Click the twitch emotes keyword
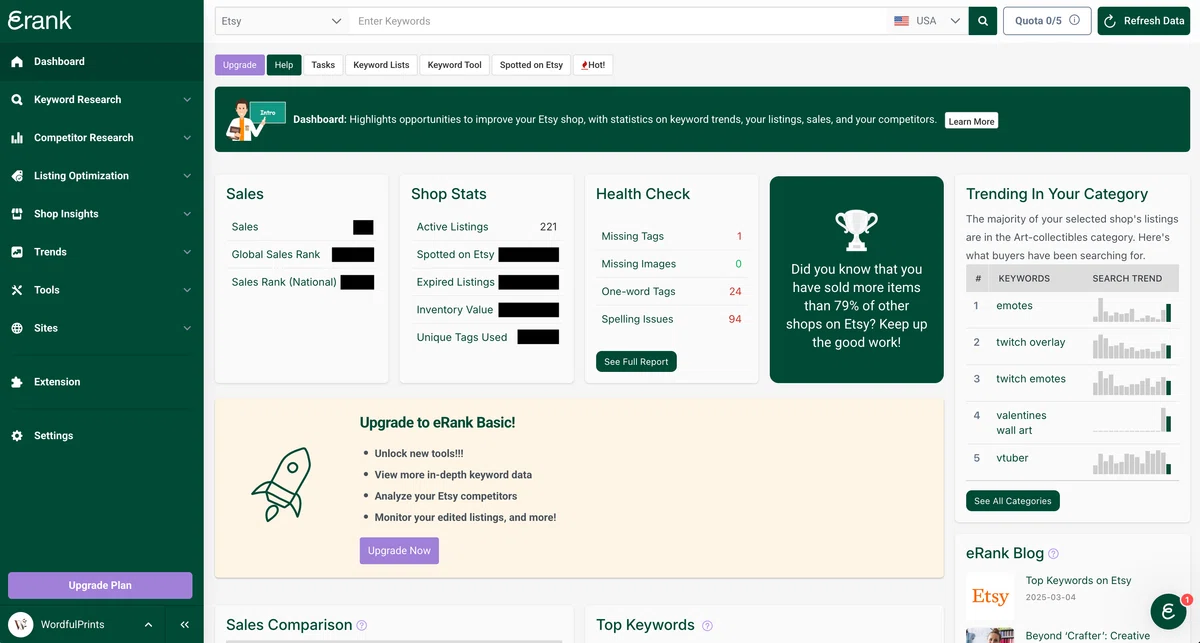The width and height of the screenshot is (1200, 643). coord(1030,379)
